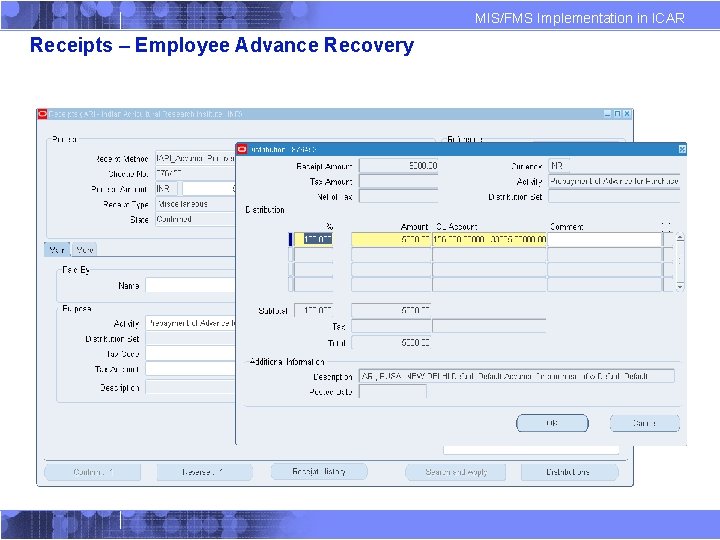Click the Posted Date field
720x540 pixels.
[x=393, y=392]
